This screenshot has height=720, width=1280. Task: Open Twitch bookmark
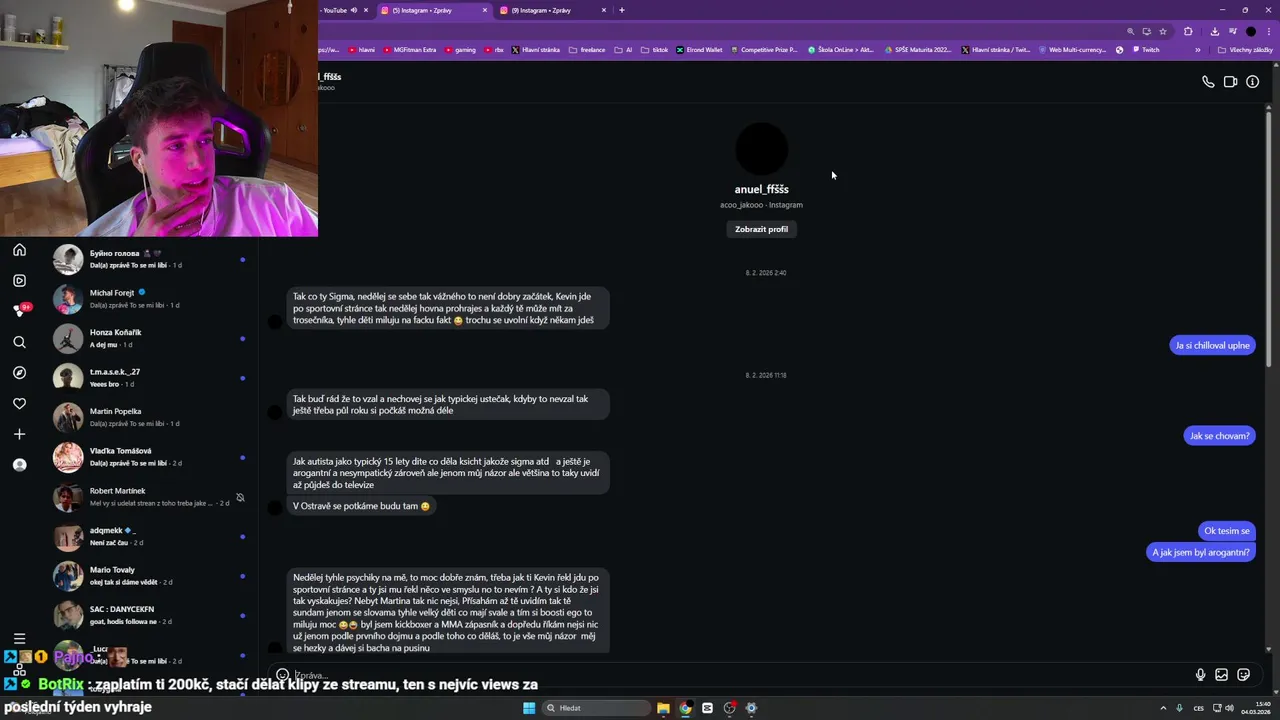coord(1145,50)
